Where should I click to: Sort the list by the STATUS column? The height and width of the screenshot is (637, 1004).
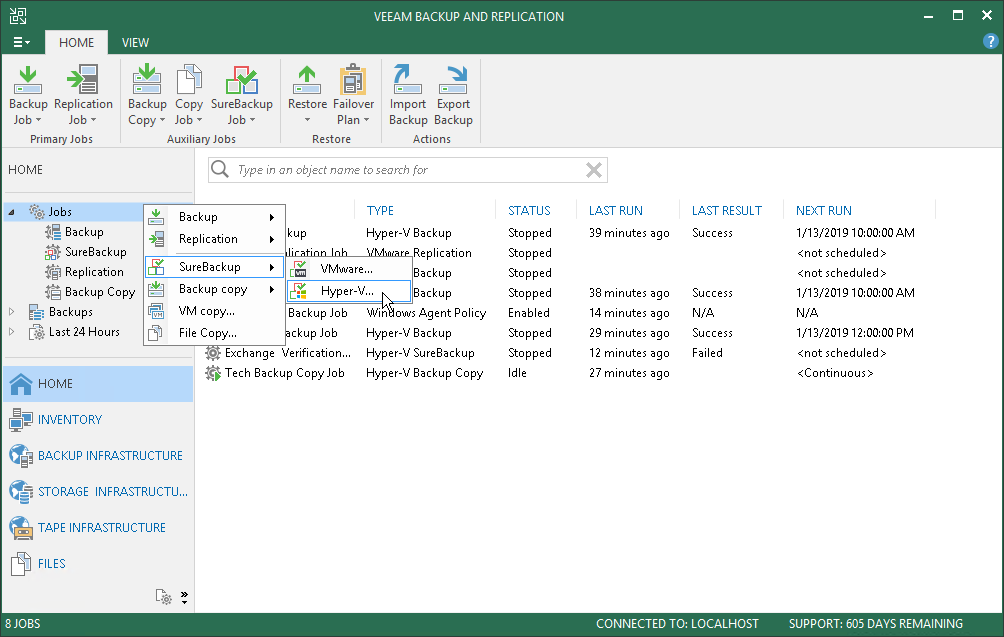pos(529,210)
